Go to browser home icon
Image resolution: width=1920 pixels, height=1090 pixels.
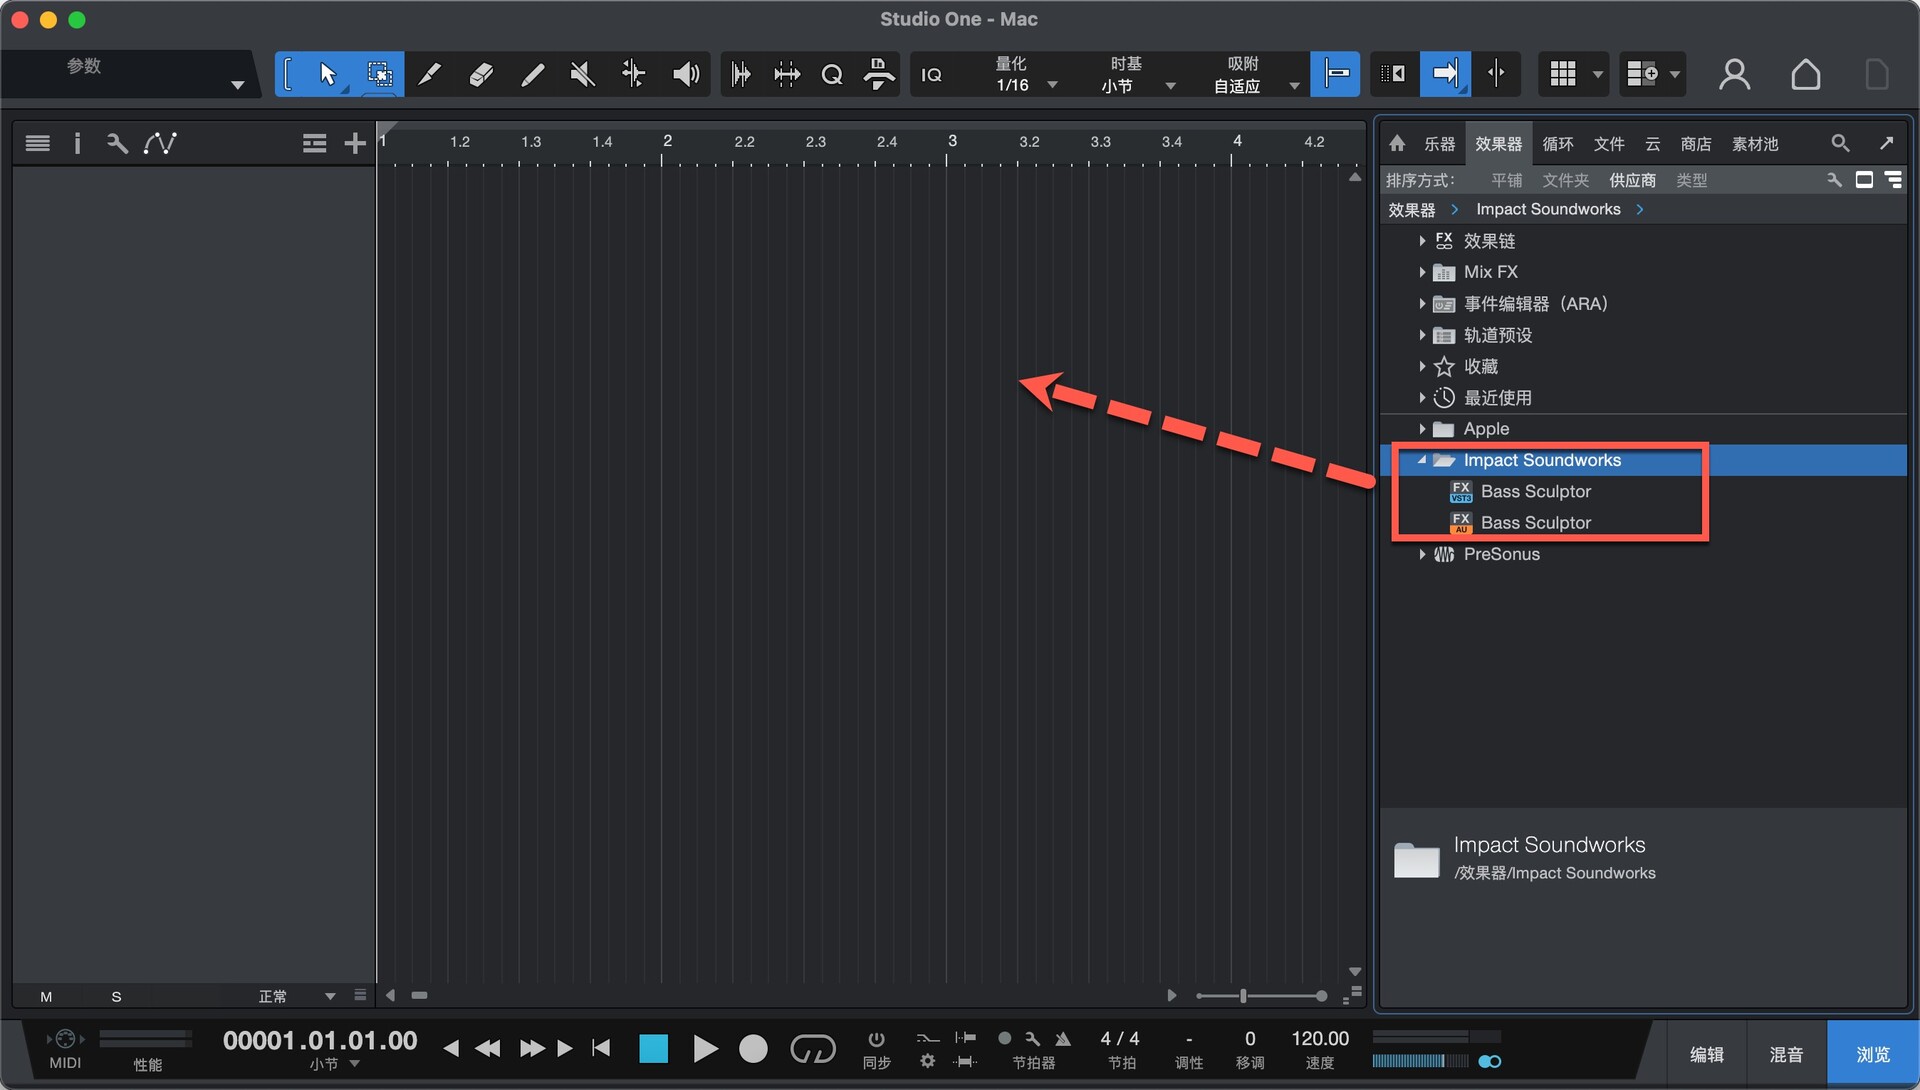[1397, 144]
